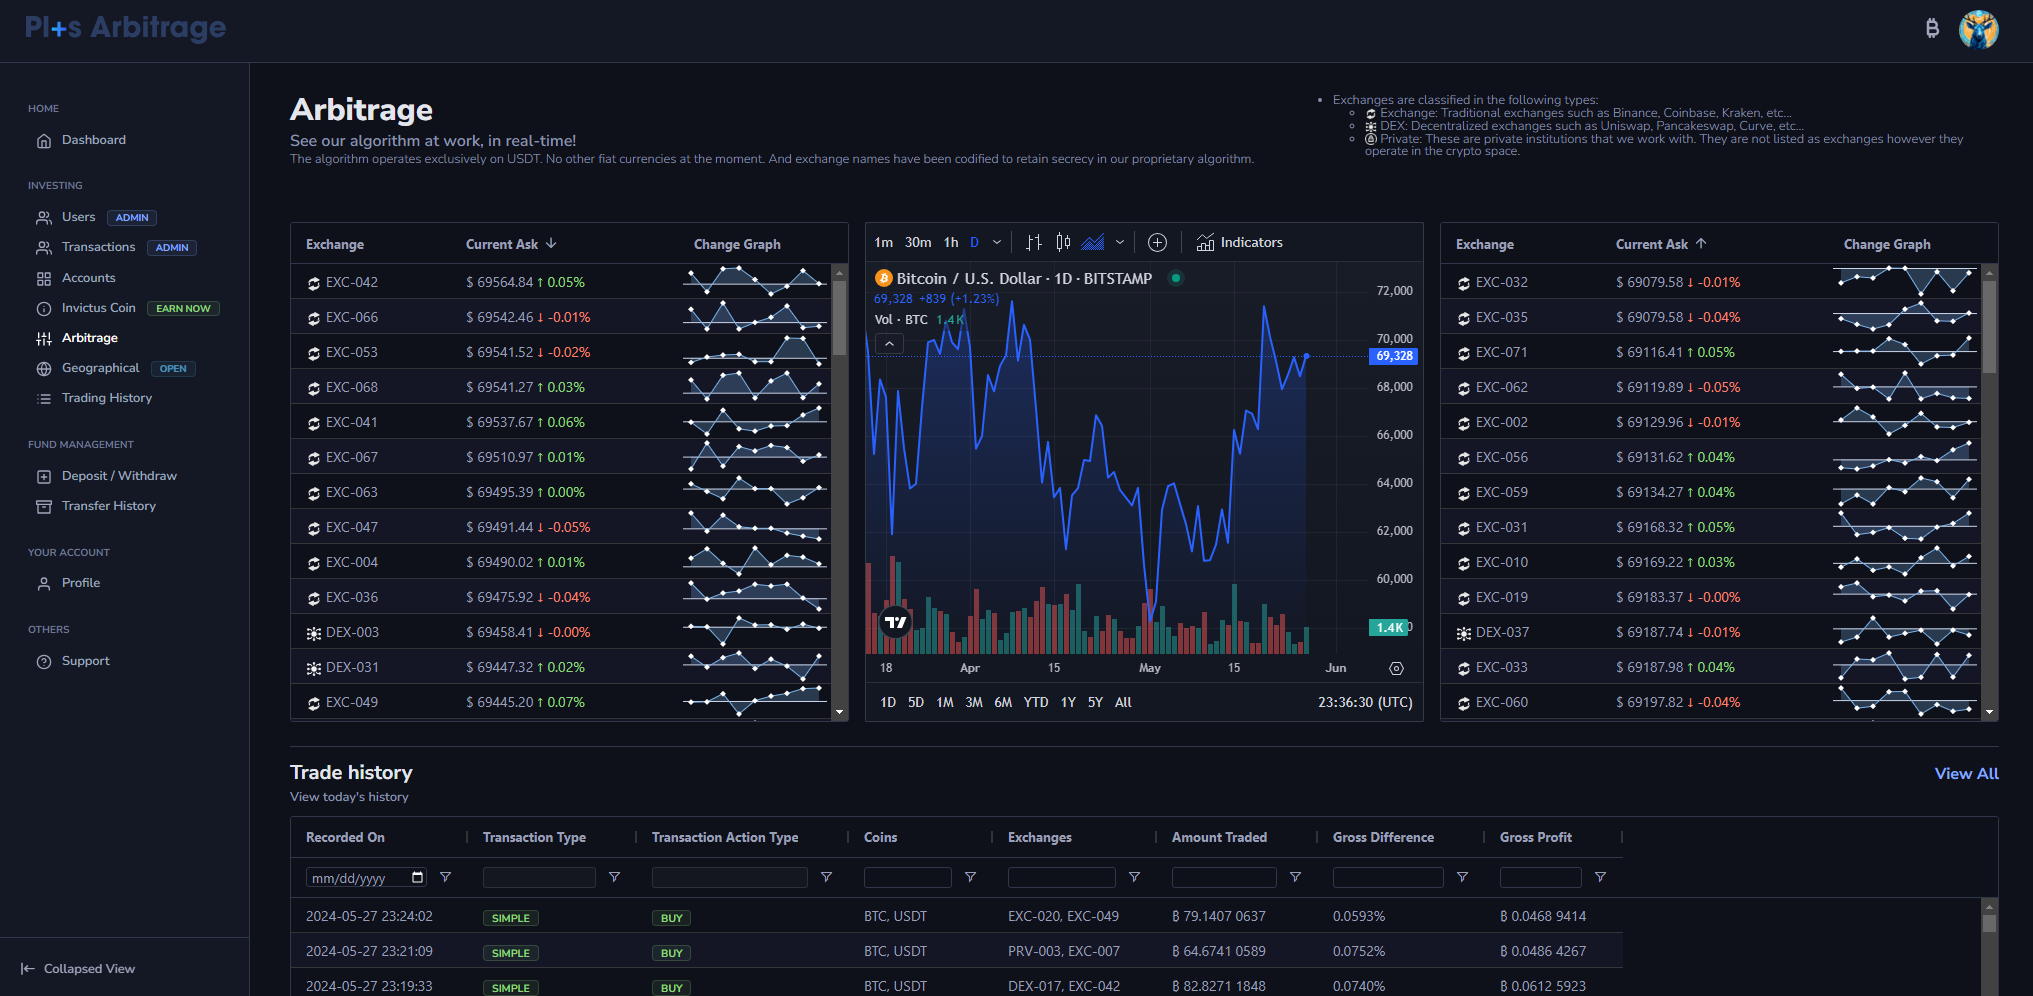
Task: Click the Plus Arbitrage logo
Action: pyautogui.click(x=125, y=28)
